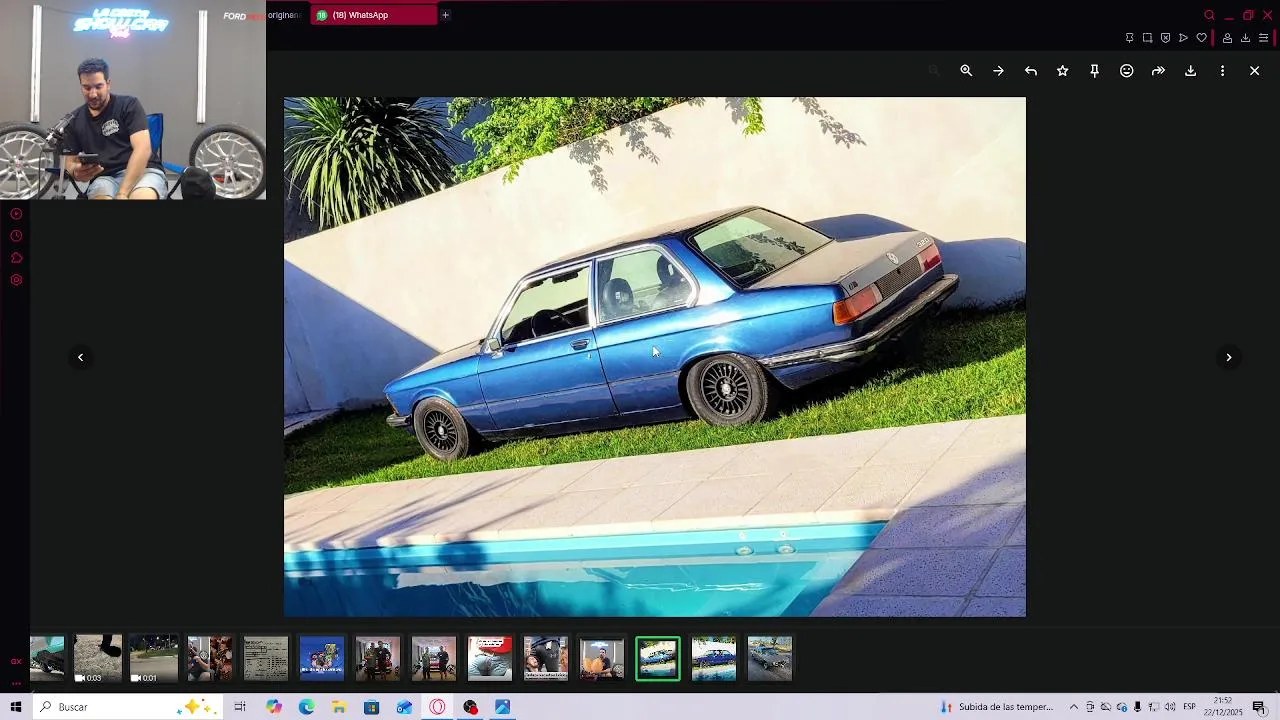Image resolution: width=1280 pixels, height=720 pixels.
Task: Take a snapshot with the browser capture icon
Action: click(1147, 38)
